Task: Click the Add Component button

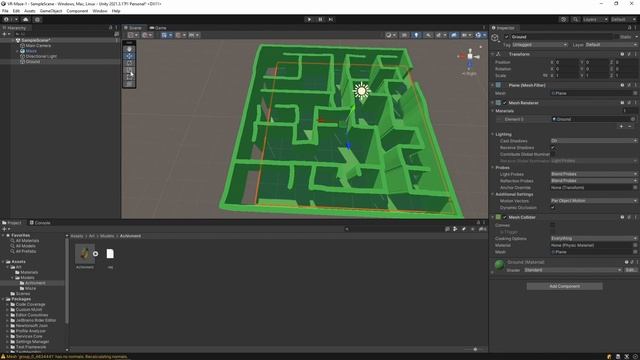Action: pos(564,287)
